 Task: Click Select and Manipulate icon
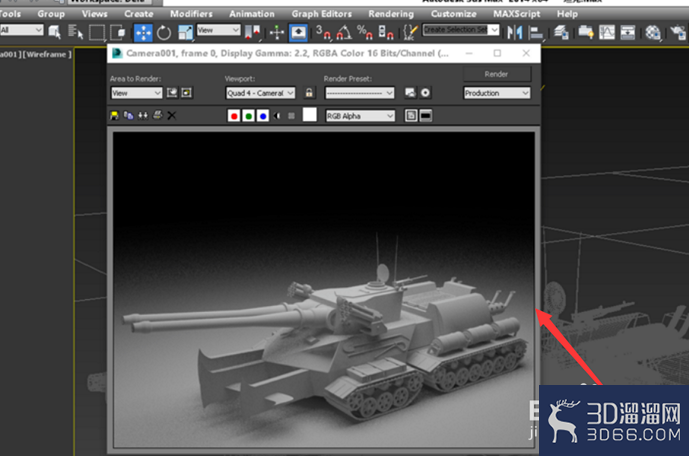(277, 32)
